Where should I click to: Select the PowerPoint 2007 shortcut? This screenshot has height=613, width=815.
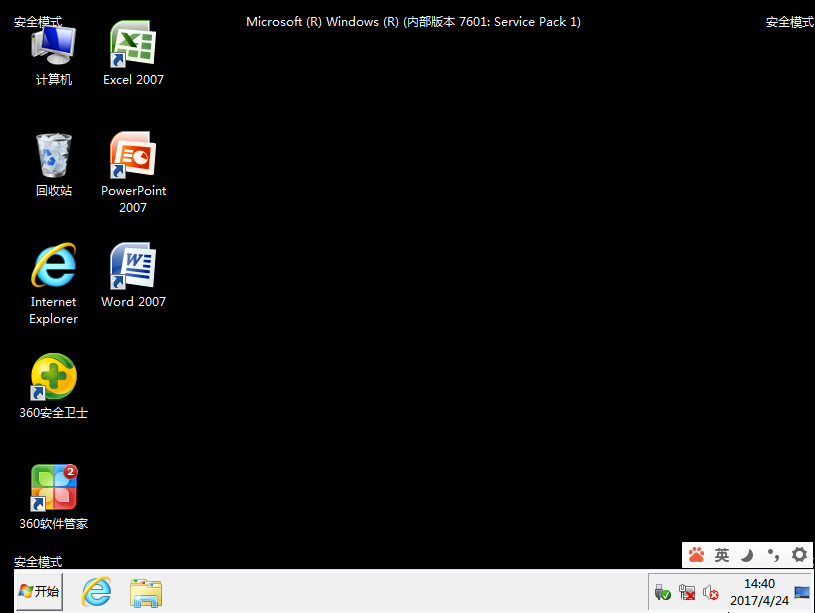pyautogui.click(x=133, y=155)
